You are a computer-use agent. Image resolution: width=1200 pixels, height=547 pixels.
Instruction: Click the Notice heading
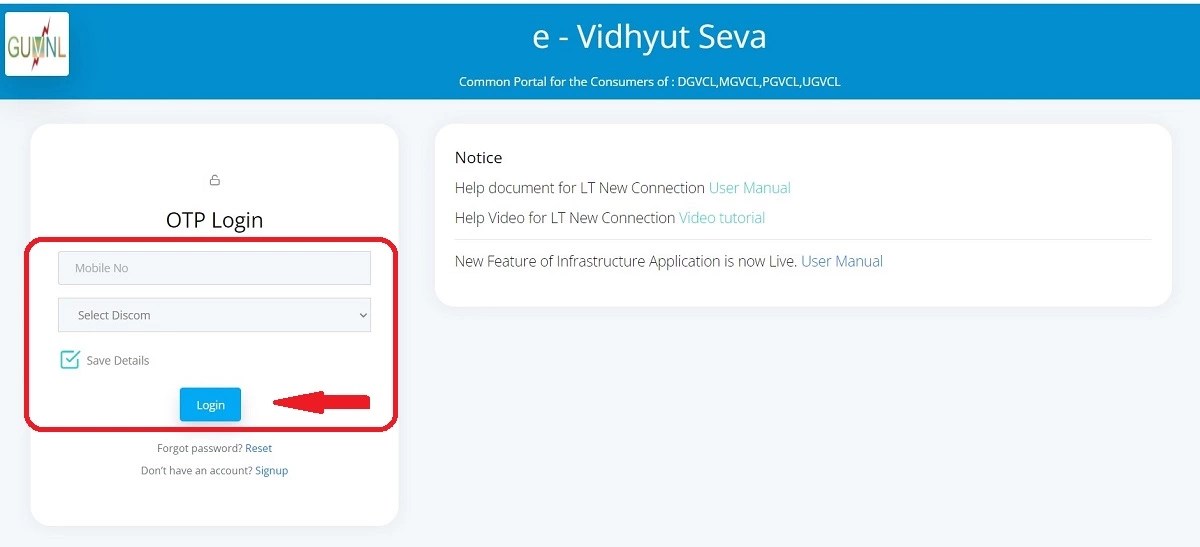(x=478, y=158)
